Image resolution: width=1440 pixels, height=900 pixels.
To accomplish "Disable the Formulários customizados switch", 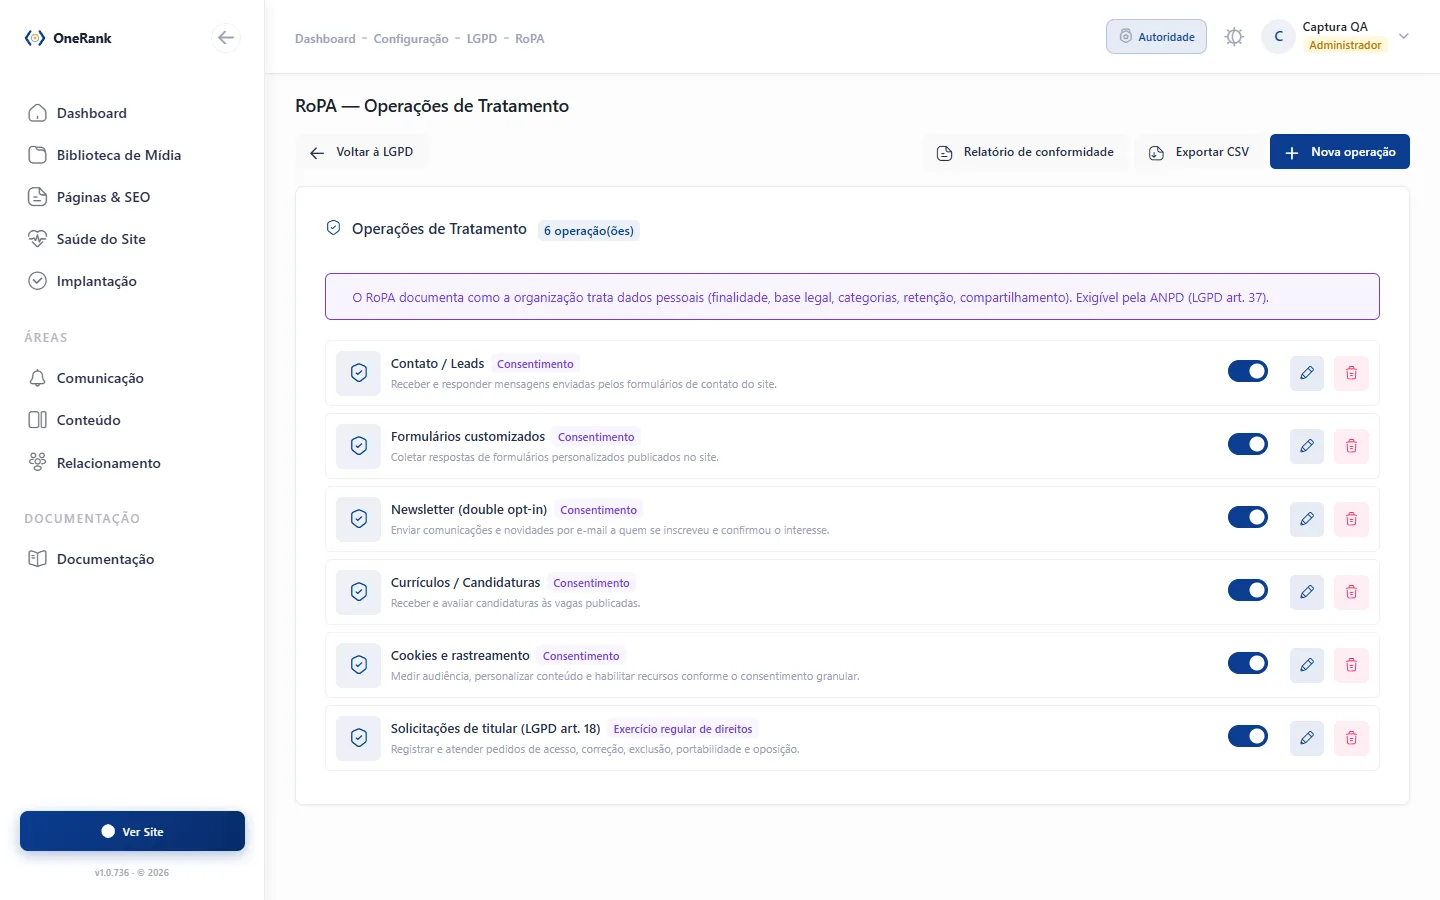I will [x=1248, y=444].
